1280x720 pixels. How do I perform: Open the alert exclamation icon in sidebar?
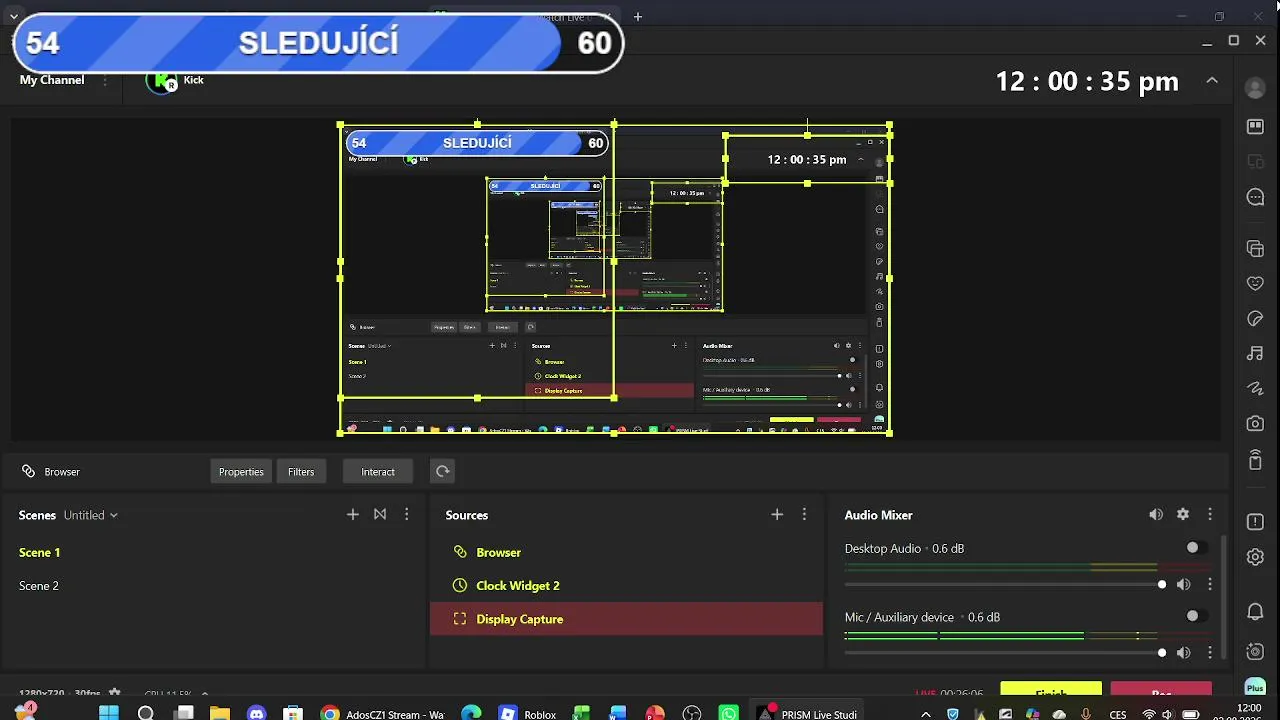coord(1255,522)
